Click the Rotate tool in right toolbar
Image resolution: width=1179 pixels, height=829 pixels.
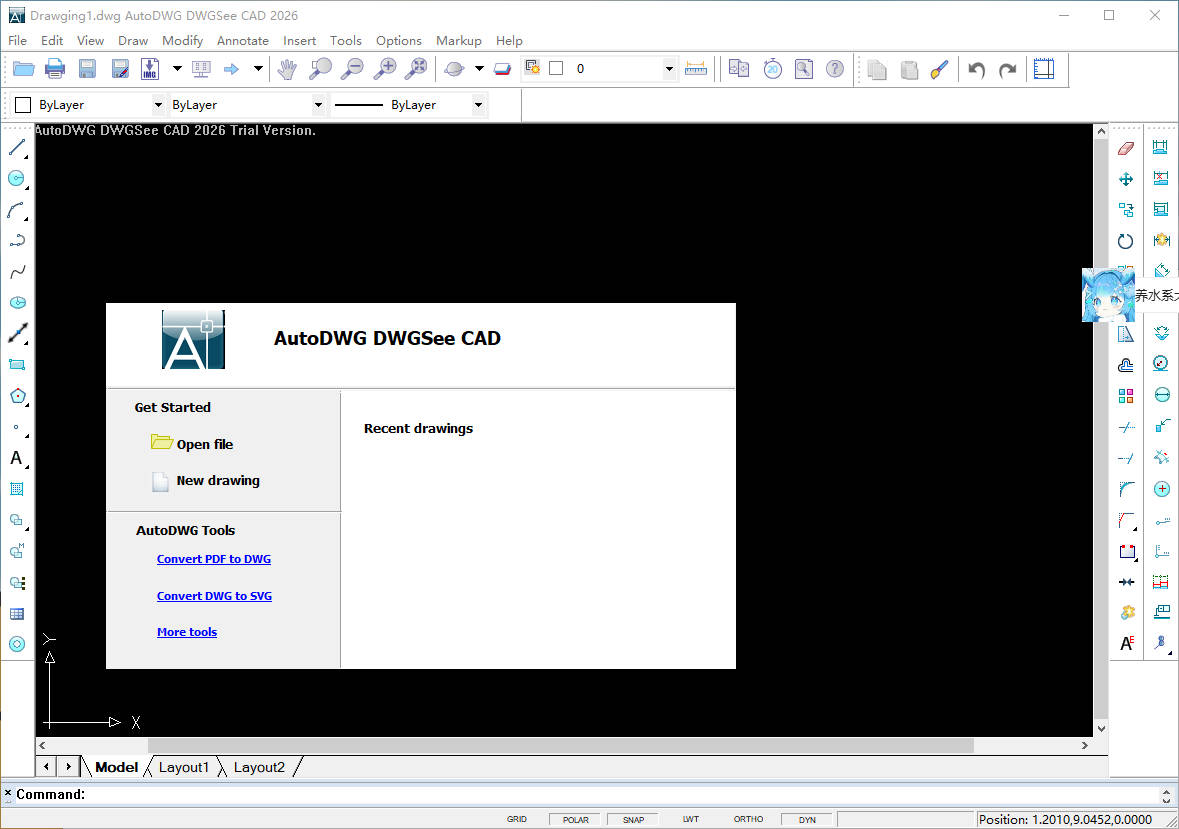(1126, 241)
